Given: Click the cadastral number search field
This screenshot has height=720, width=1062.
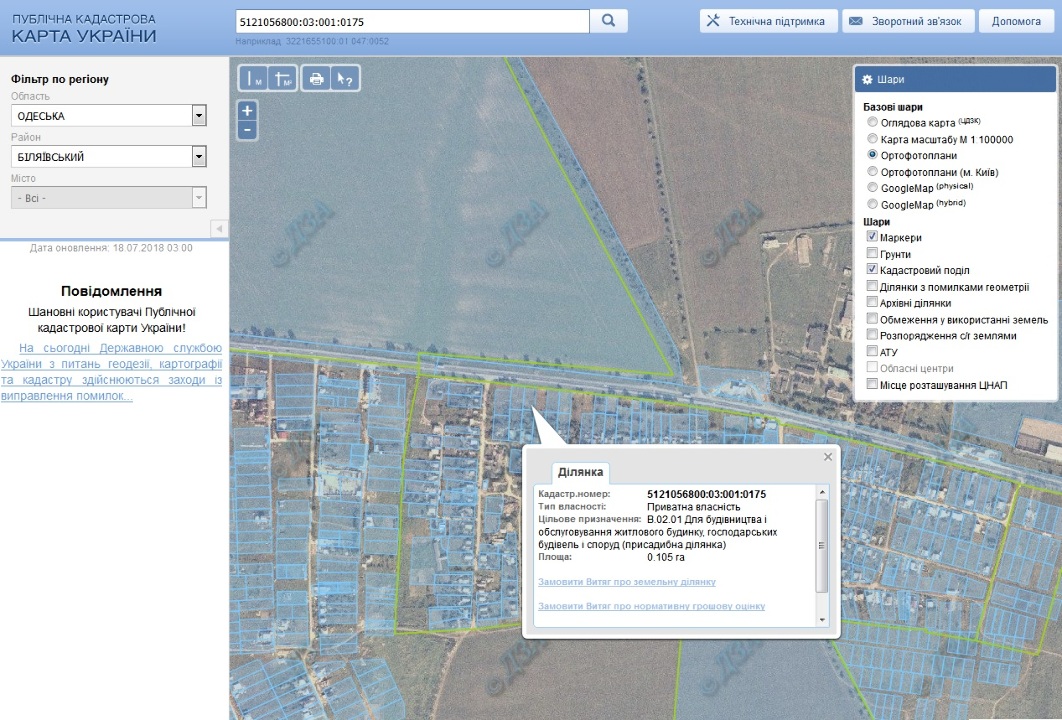Looking at the screenshot, I should coord(411,21).
